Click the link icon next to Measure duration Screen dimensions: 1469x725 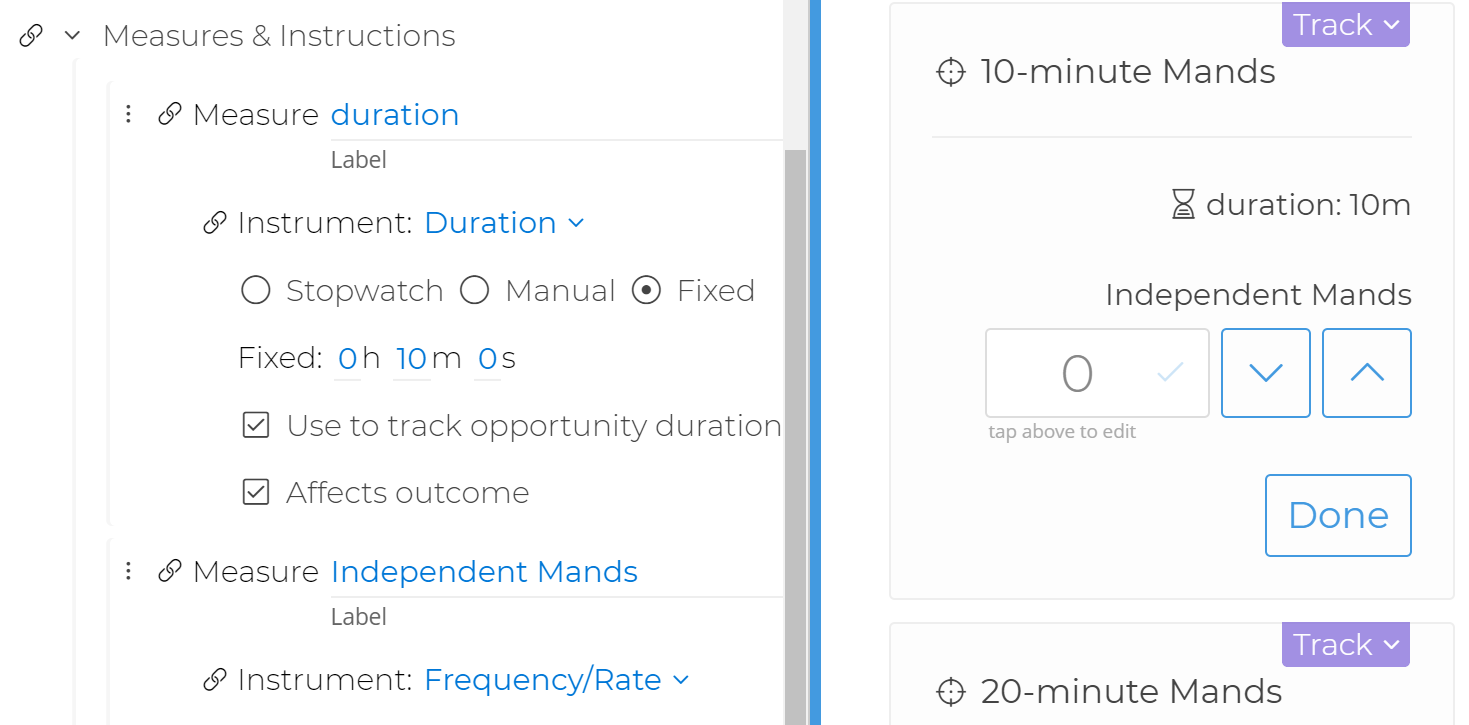(168, 113)
